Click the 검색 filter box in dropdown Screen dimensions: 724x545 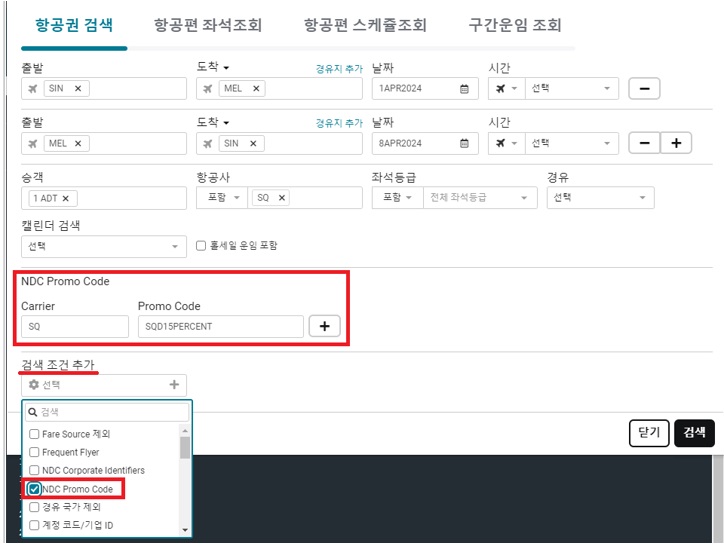[107, 412]
